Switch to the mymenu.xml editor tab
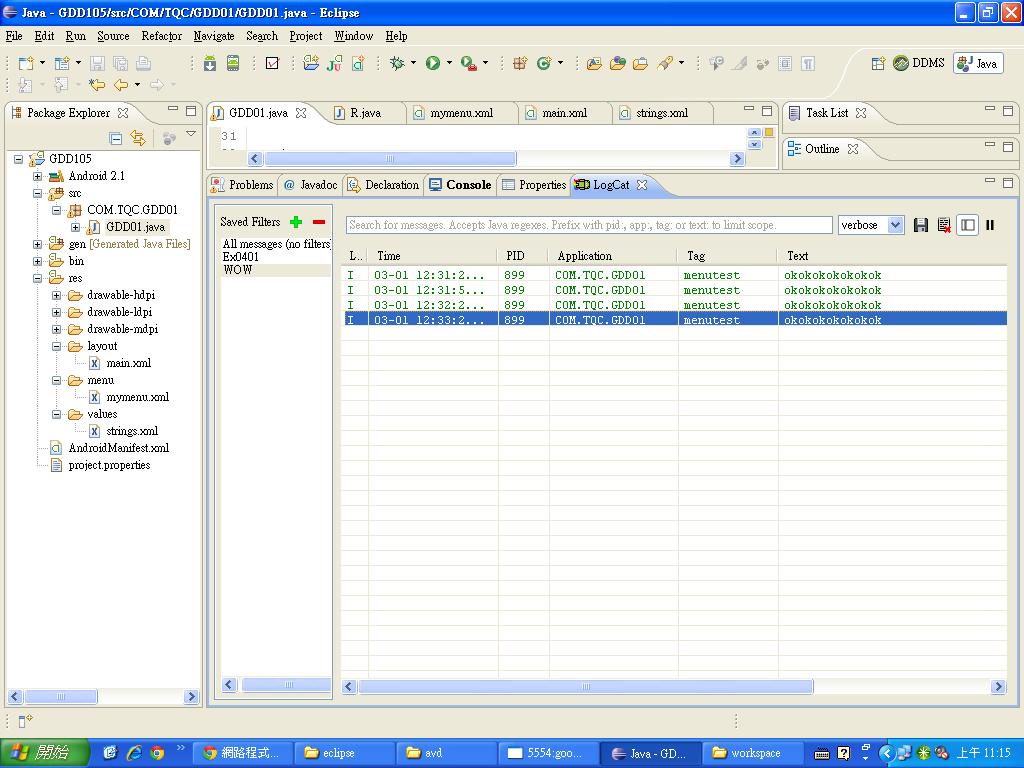The height and width of the screenshot is (768, 1024). 461,113
